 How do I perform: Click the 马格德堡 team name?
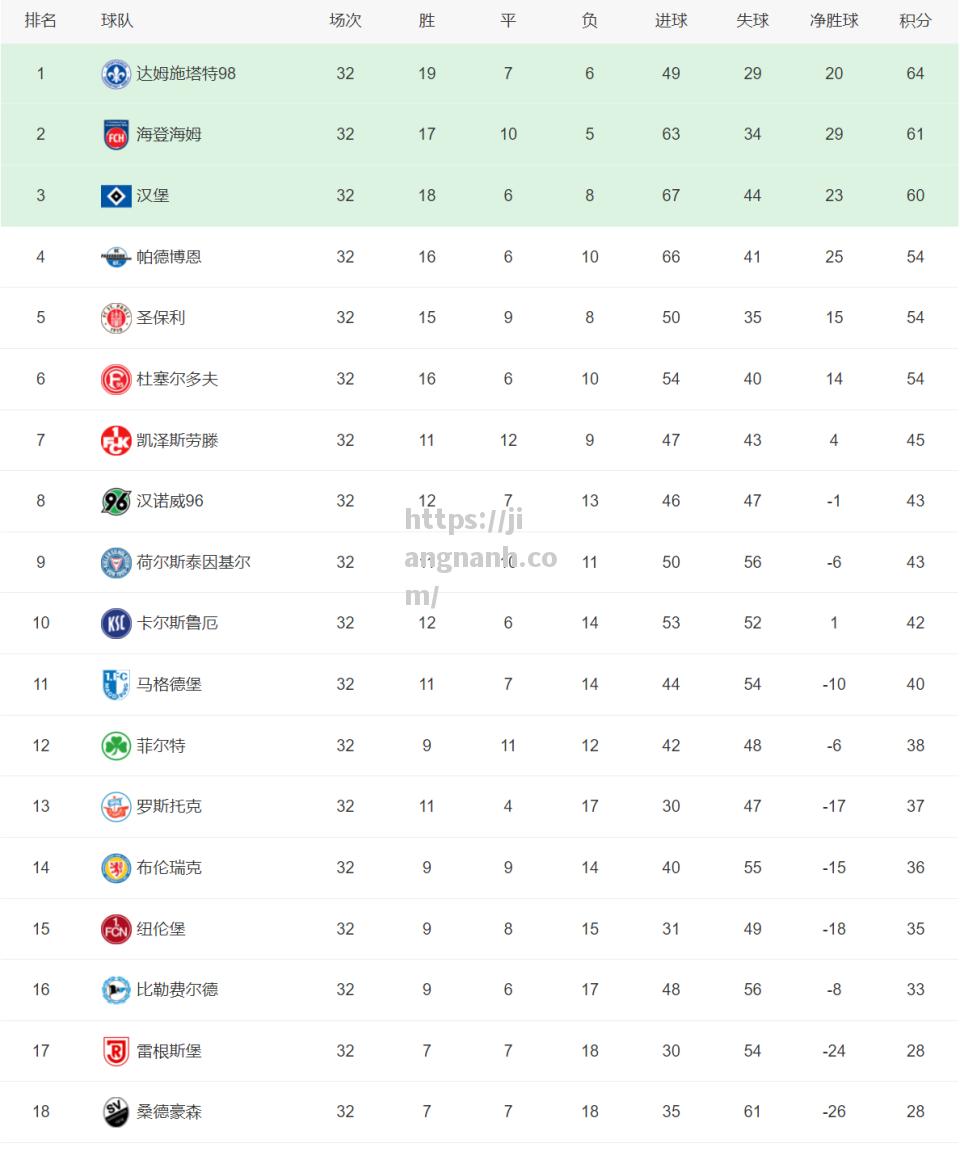[x=169, y=684]
